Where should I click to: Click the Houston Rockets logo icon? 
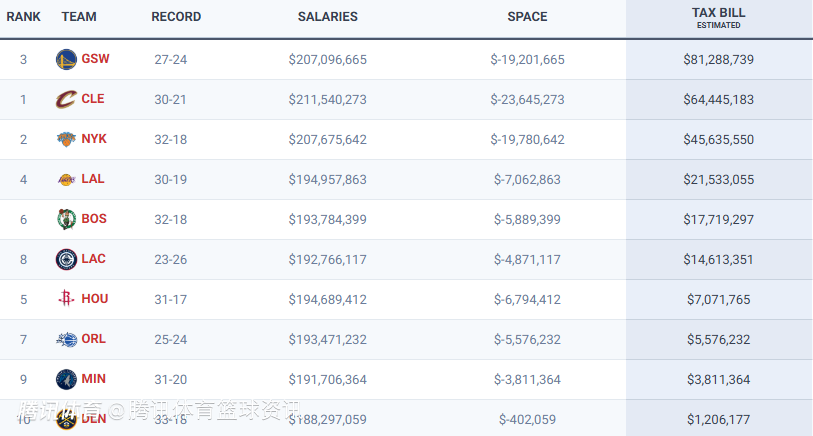coord(66,299)
